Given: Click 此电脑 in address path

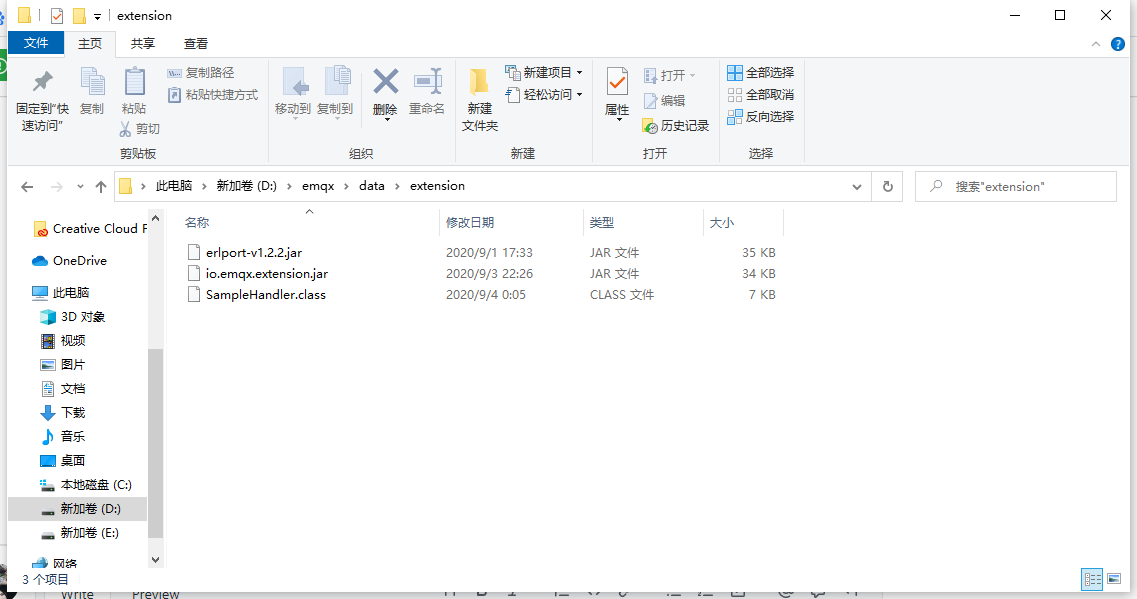Looking at the screenshot, I should [174, 186].
